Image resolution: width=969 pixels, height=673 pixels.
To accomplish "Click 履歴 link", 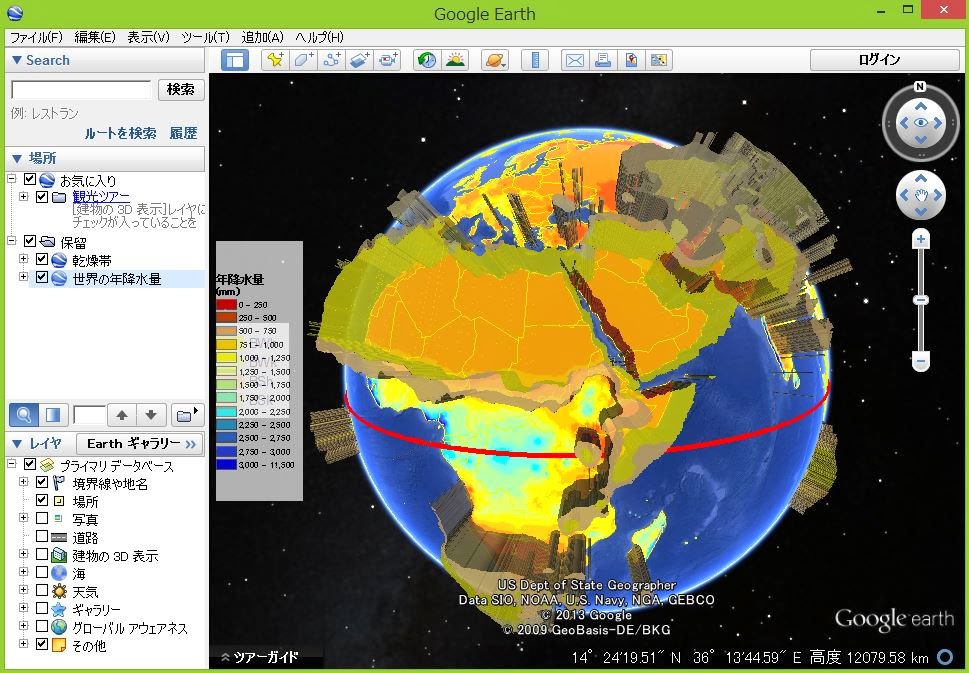I will 184,133.
